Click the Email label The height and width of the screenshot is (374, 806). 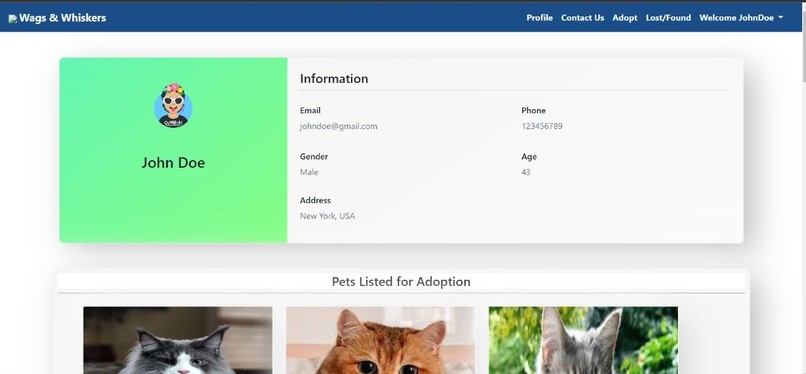(310, 110)
